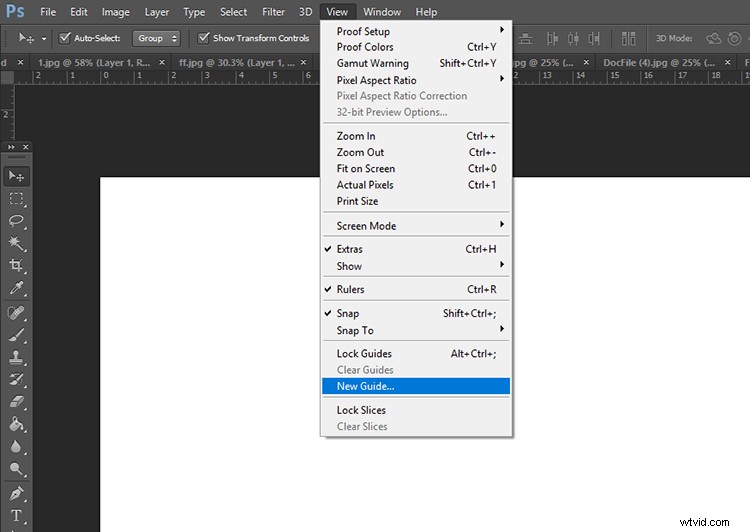Toggle Show Transform Controls checkbox
The width and height of the screenshot is (750, 532).
204,38
